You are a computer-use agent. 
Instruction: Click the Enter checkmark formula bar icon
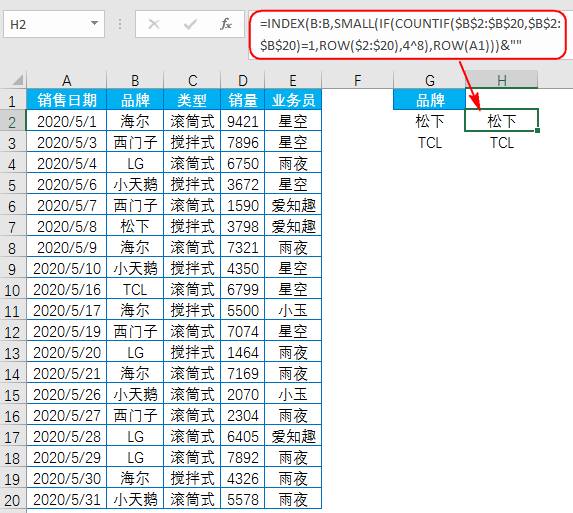[190, 24]
